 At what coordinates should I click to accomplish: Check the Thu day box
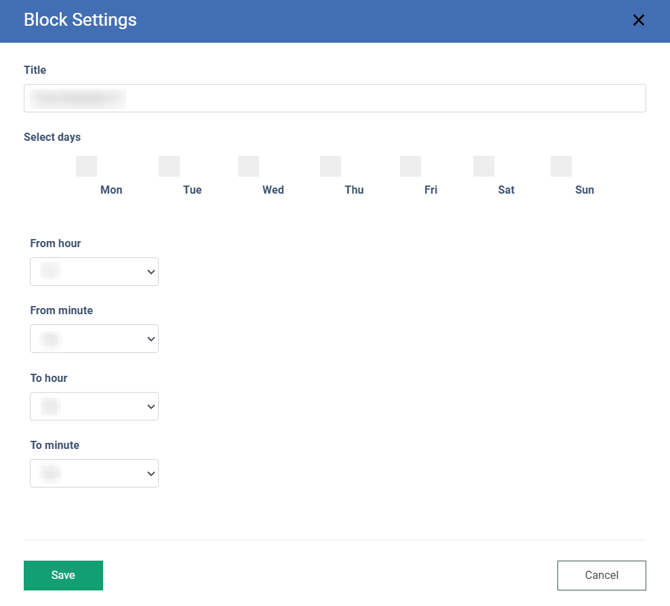tap(330, 166)
